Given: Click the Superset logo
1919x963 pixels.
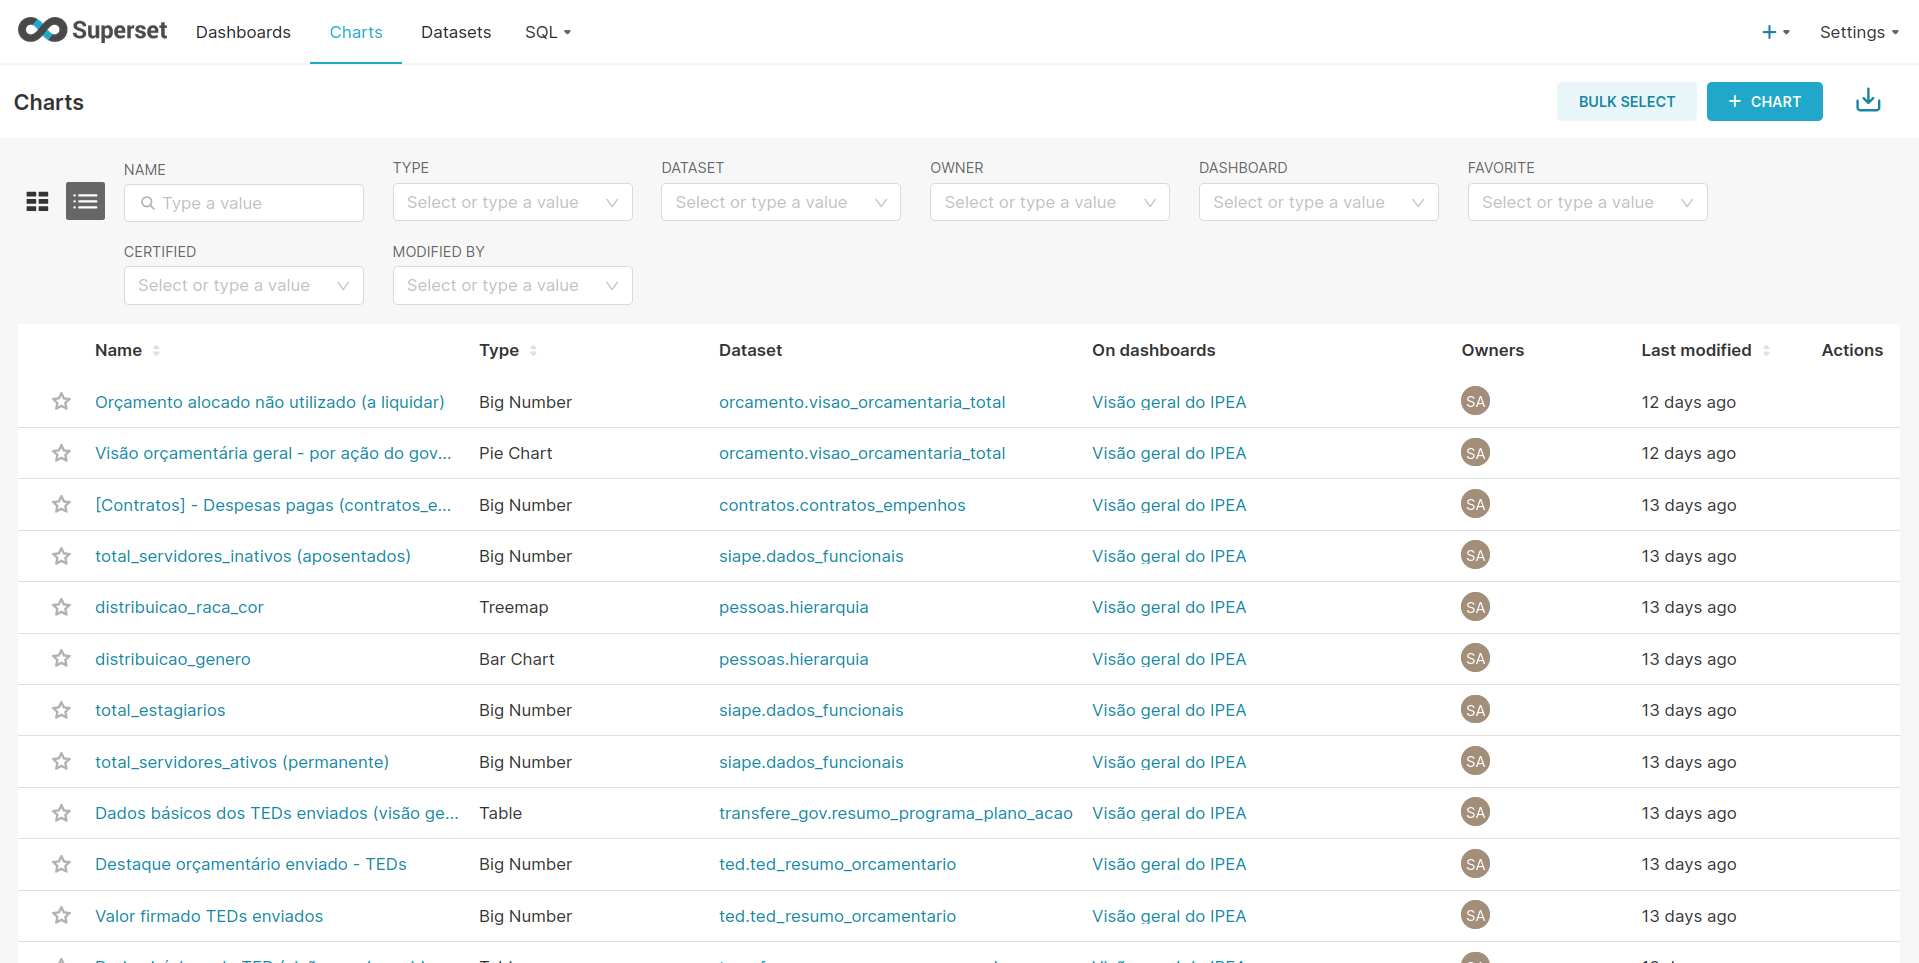Looking at the screenshot, I should click(x=92, y=31).
